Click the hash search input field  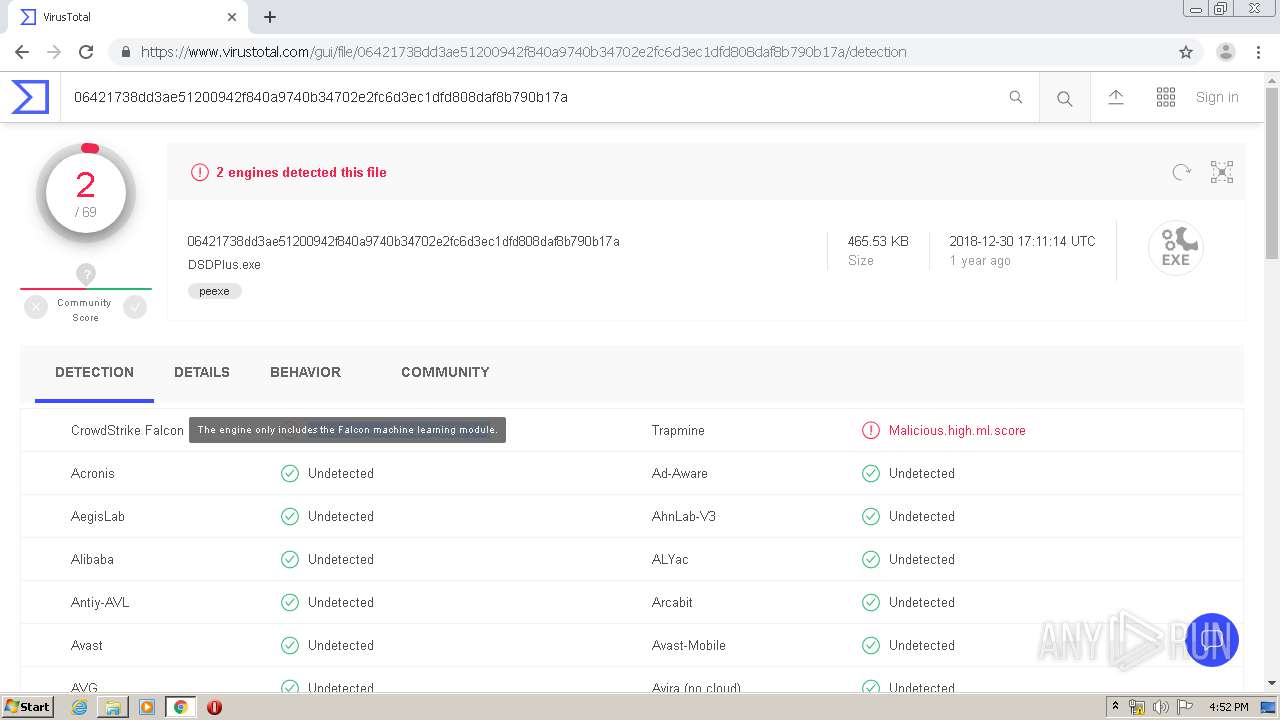click(535, 97)
